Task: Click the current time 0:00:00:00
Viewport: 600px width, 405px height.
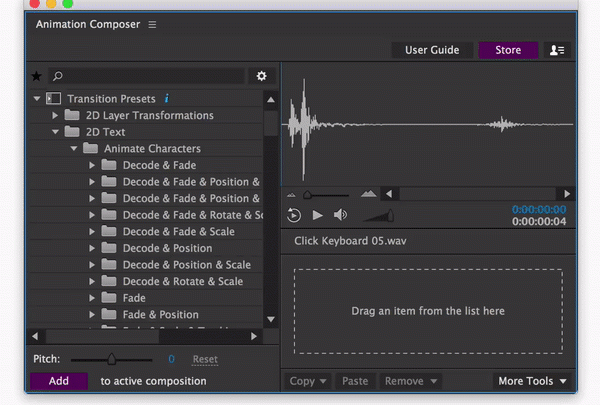Action: (x=539, y=210)
